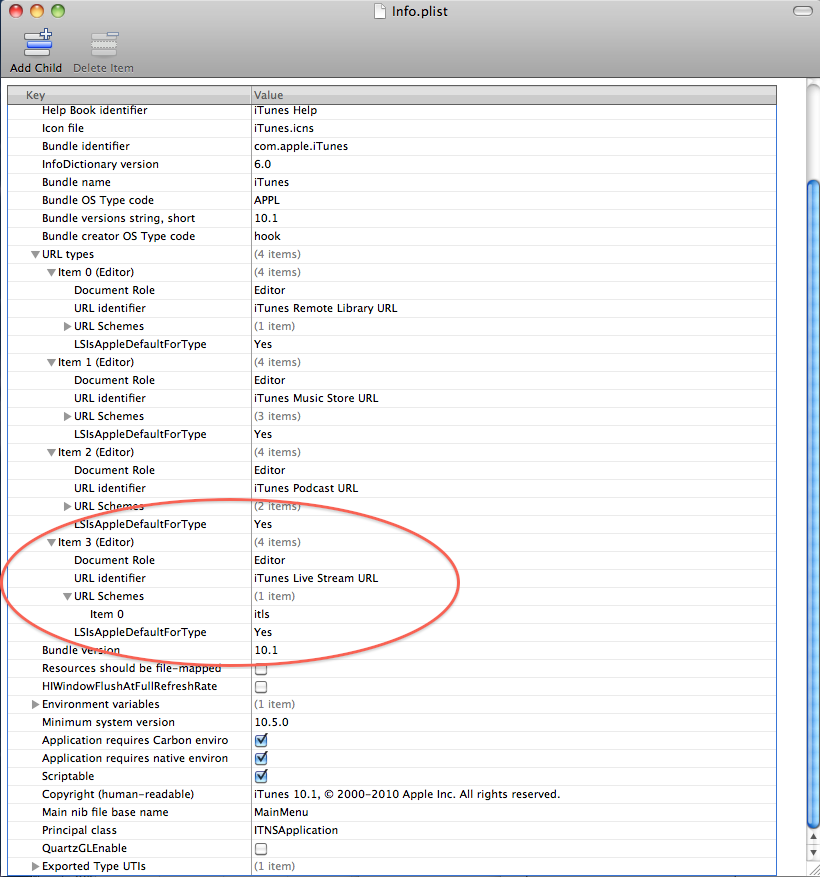The image size is (820, 877).
Task: Select Main nib file base name key
Action: (105, 812)
